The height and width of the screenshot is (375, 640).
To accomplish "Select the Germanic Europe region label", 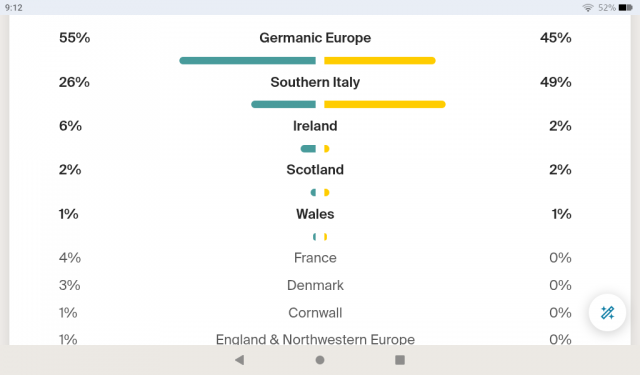I will tap(315, 38).
